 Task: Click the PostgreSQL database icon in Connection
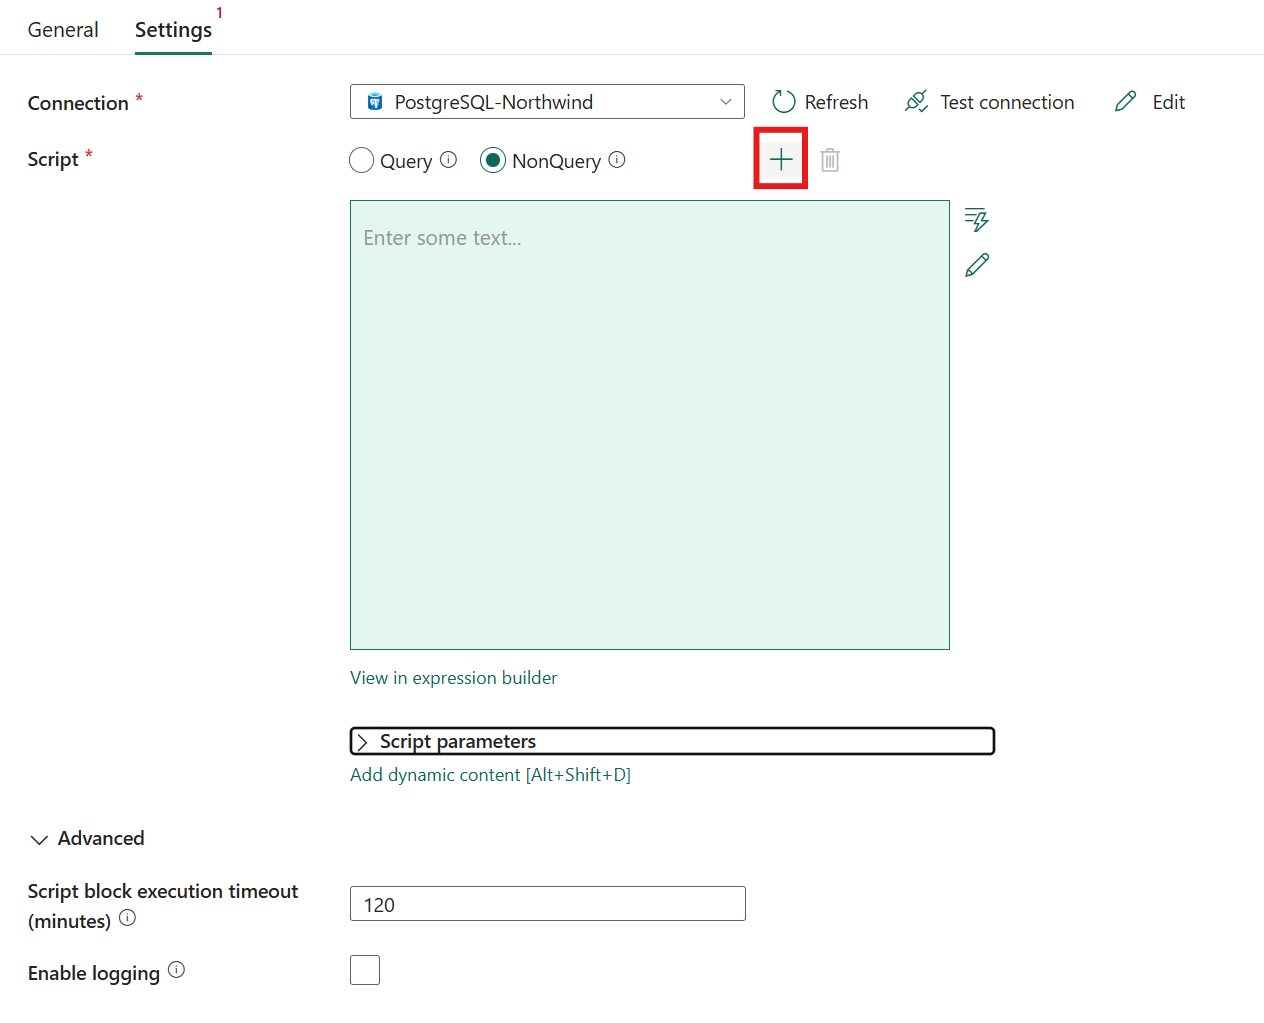click(x=375, y=102)
